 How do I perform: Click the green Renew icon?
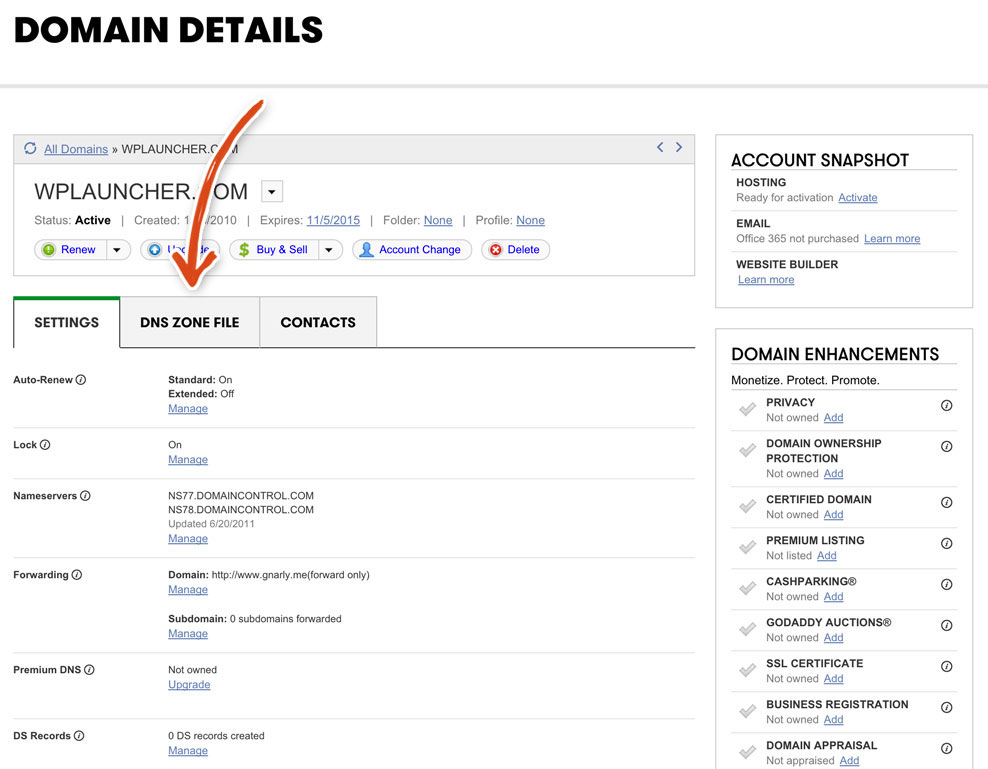(x=49, y=250)
